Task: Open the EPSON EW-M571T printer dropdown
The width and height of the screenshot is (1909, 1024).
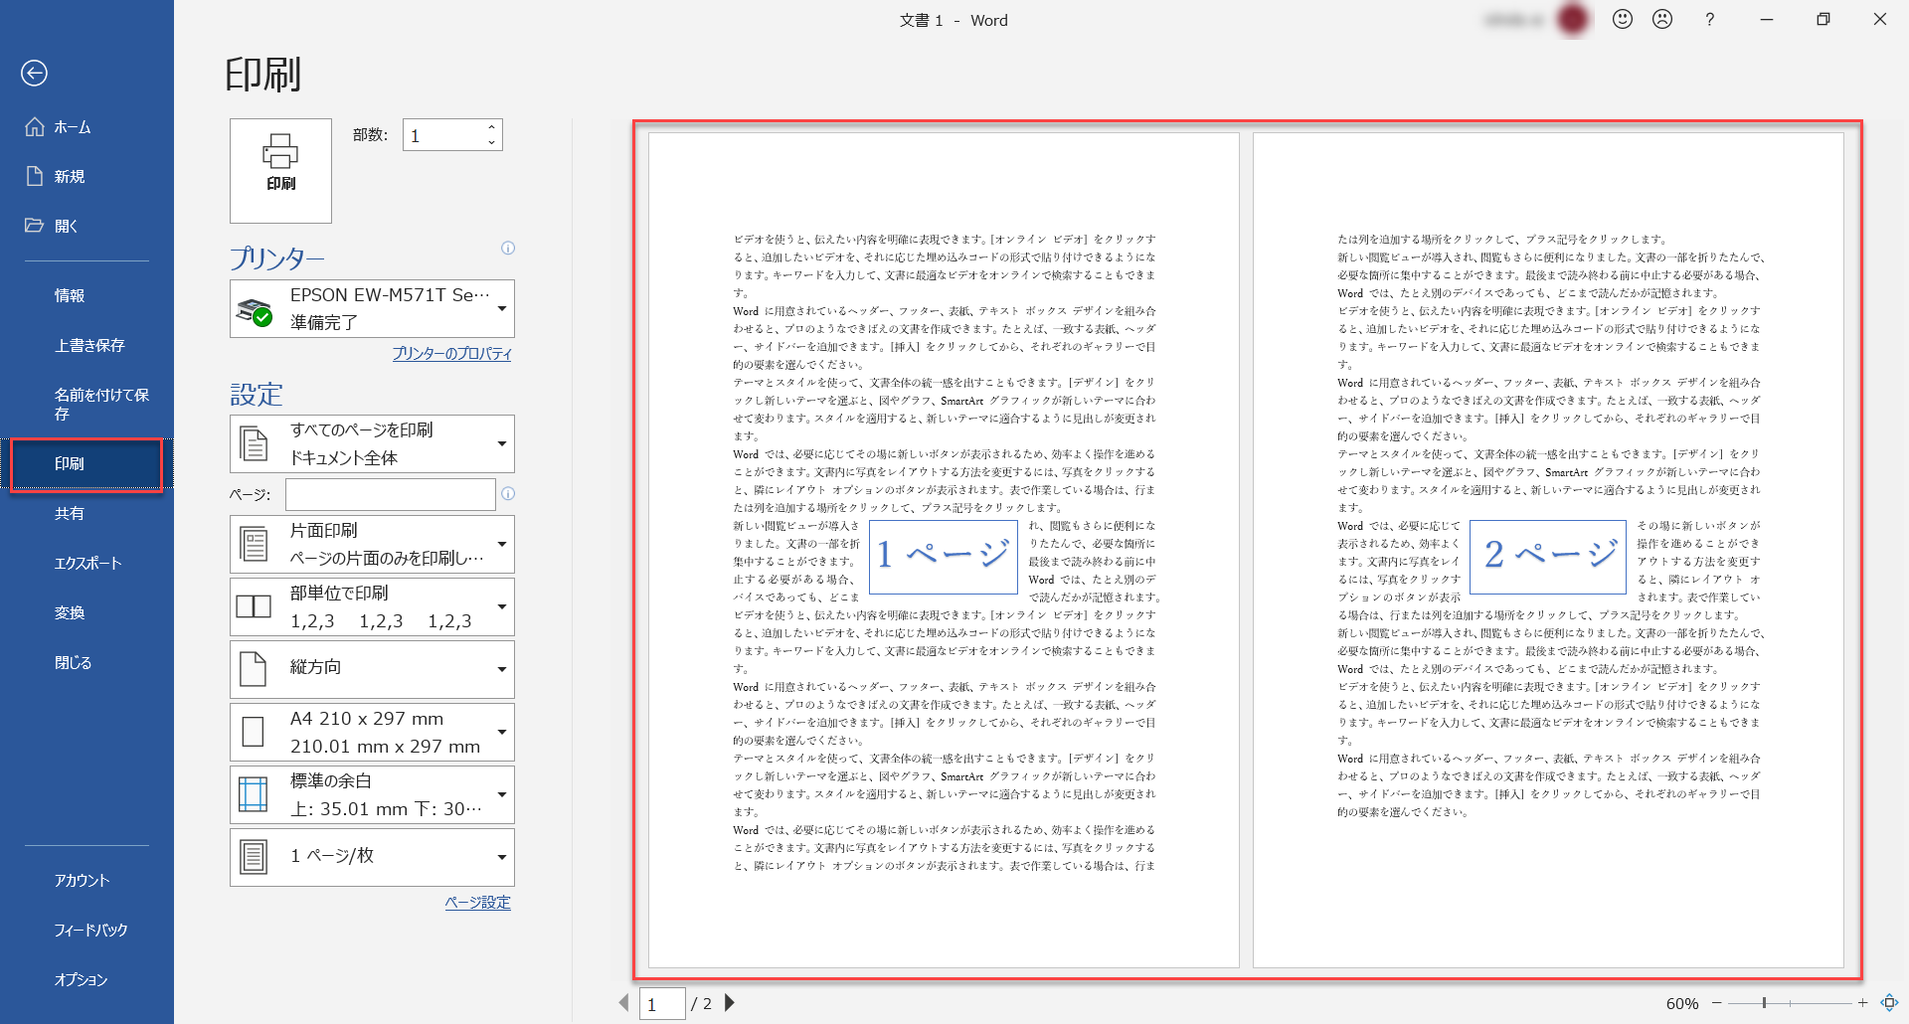Action: [x=372, y=309]
